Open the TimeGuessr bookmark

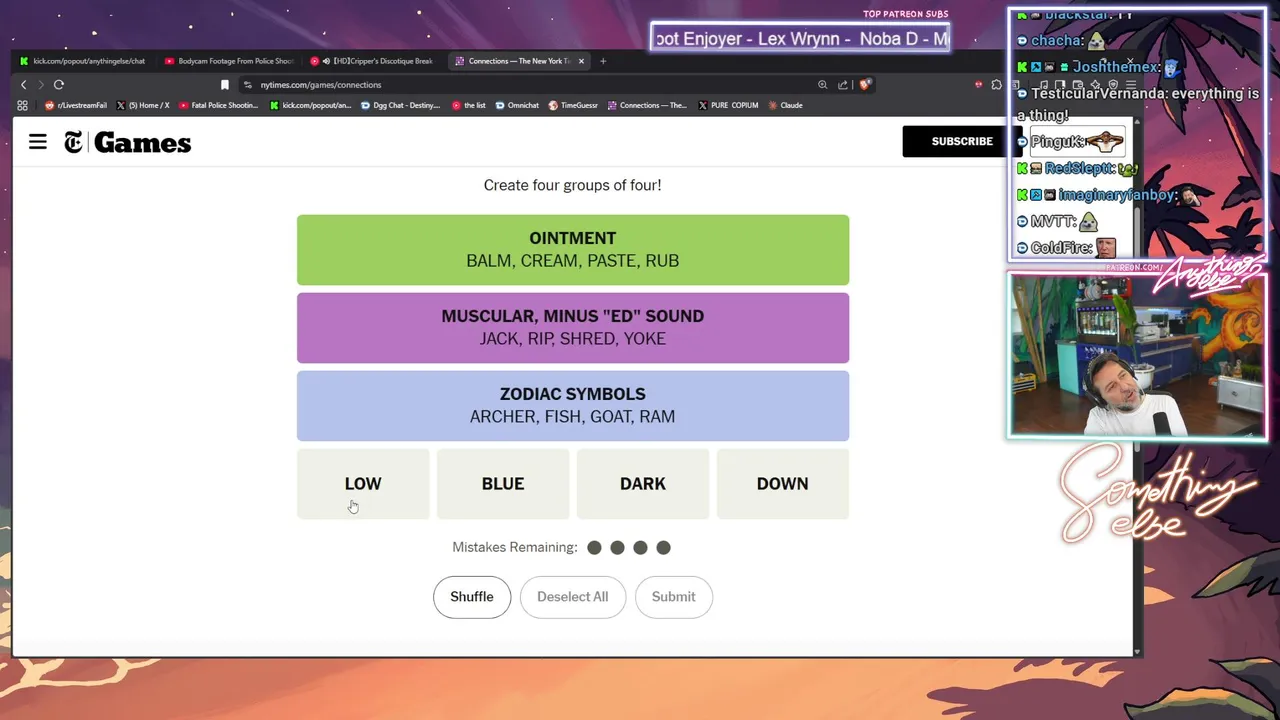tap(573, 105)
